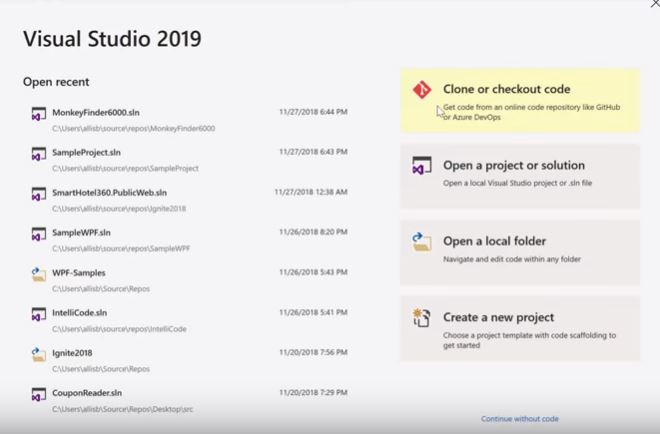Click Continue without code link
660x434 pixels.
[520, 419]
